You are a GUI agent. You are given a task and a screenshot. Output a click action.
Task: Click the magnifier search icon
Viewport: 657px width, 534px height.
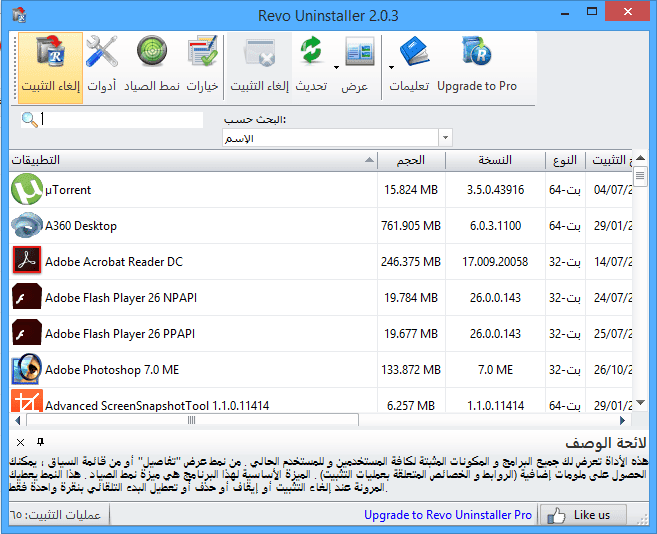point(29,120)
